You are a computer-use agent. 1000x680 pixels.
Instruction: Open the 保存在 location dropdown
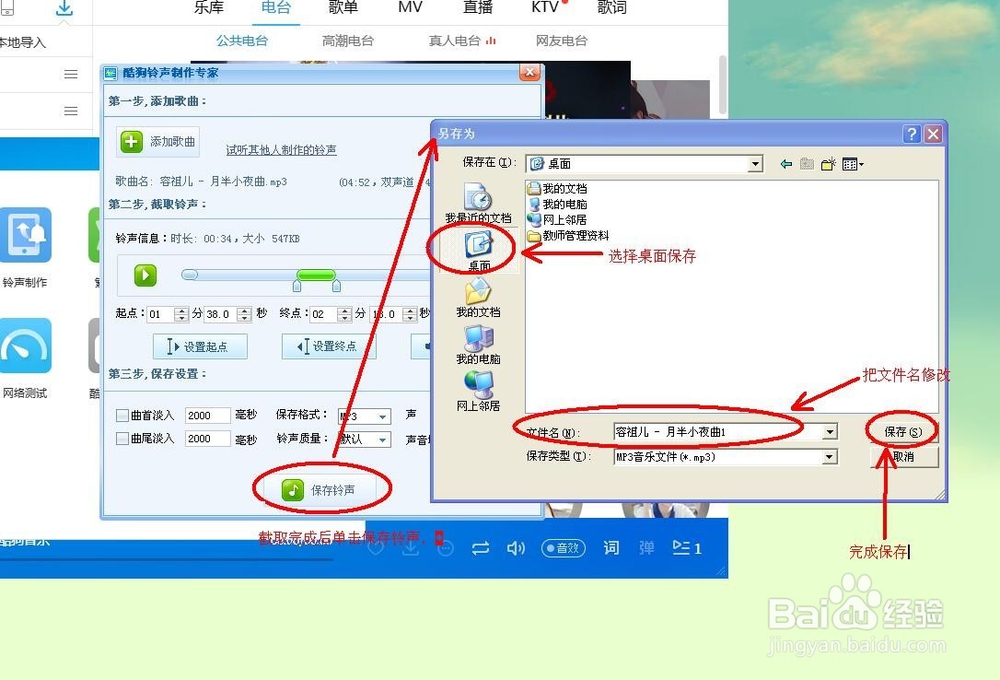pos(755,164)
